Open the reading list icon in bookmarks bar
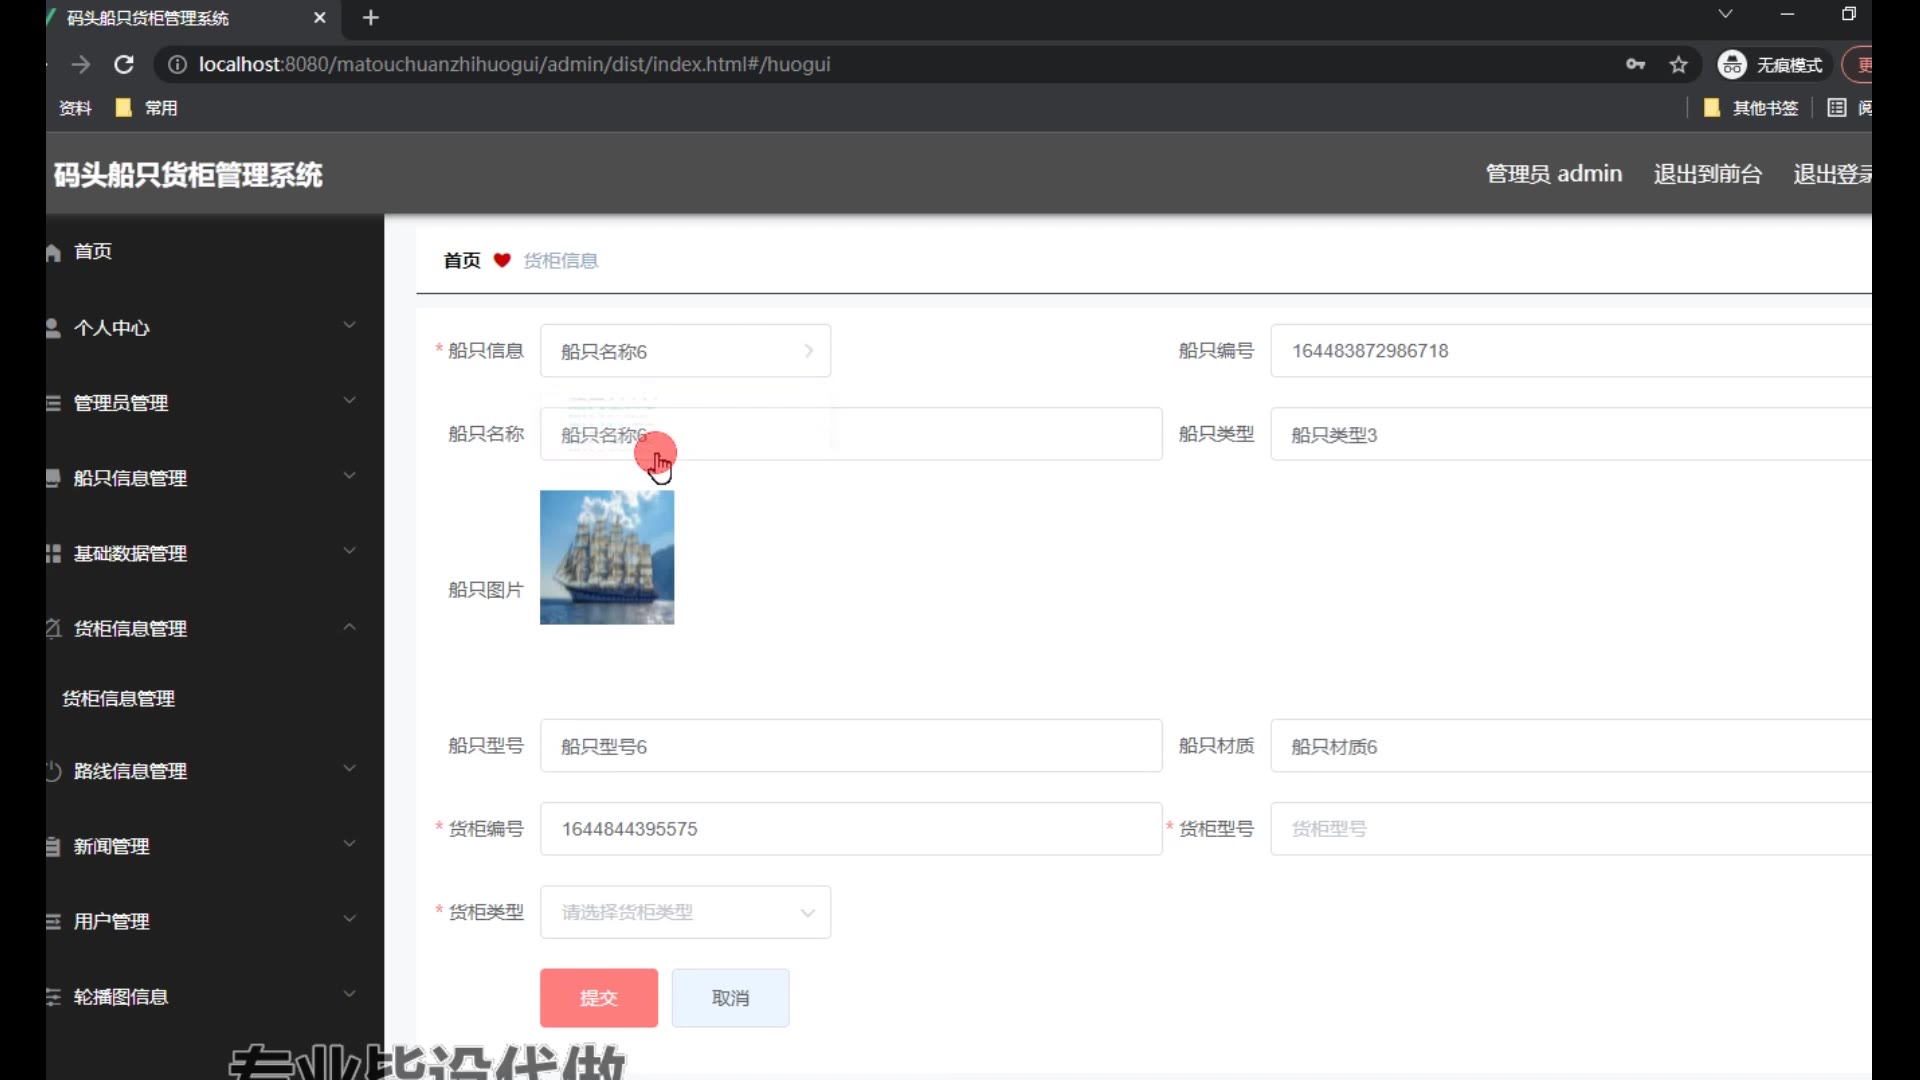Image resolution: width=1920 pixels, height=1080 pixels. point(1837,108)
